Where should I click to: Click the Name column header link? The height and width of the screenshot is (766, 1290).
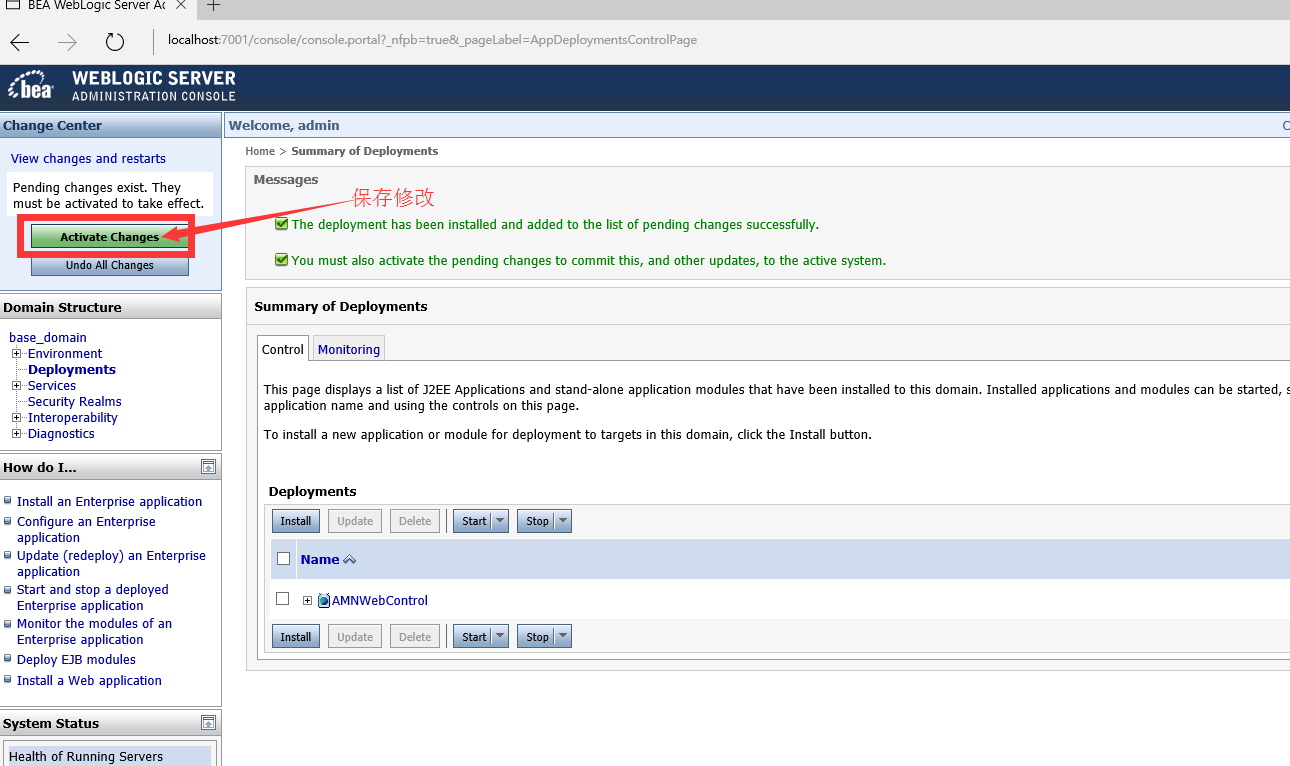320,560
